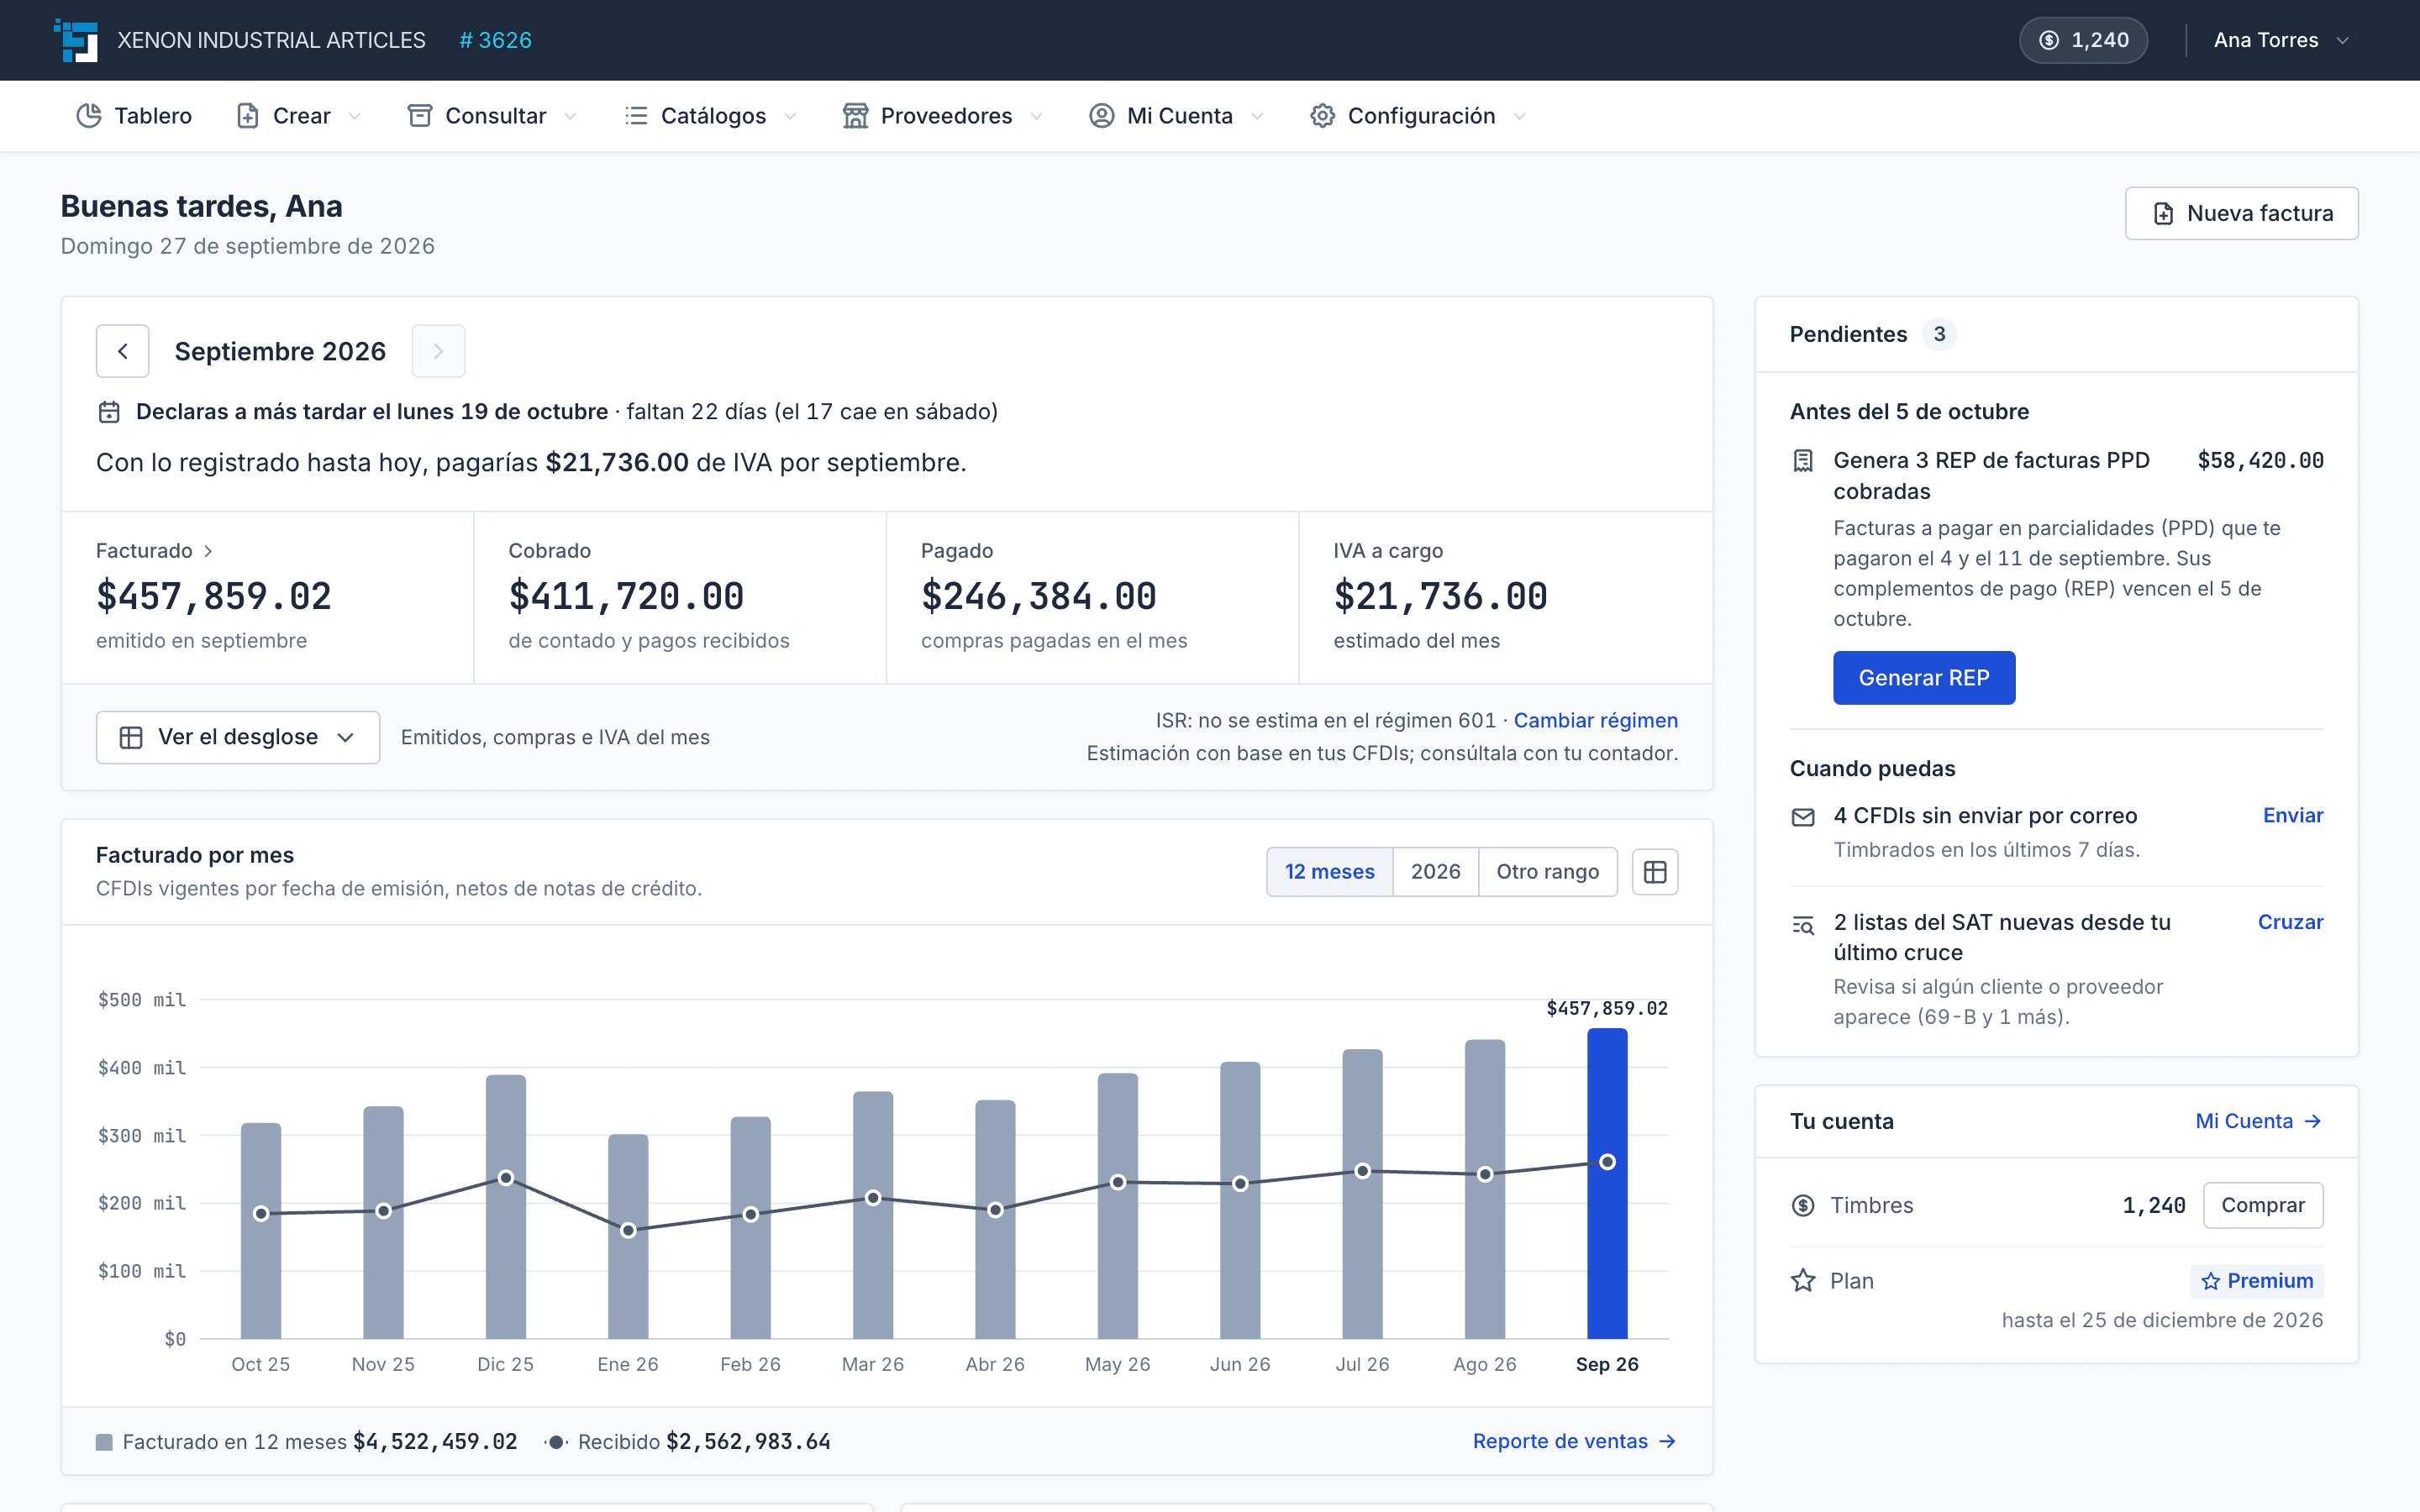This screenshot has height=1512, width=2420.
Task: Click the Nueva factura button
Action: click(x=2241, y=213)
